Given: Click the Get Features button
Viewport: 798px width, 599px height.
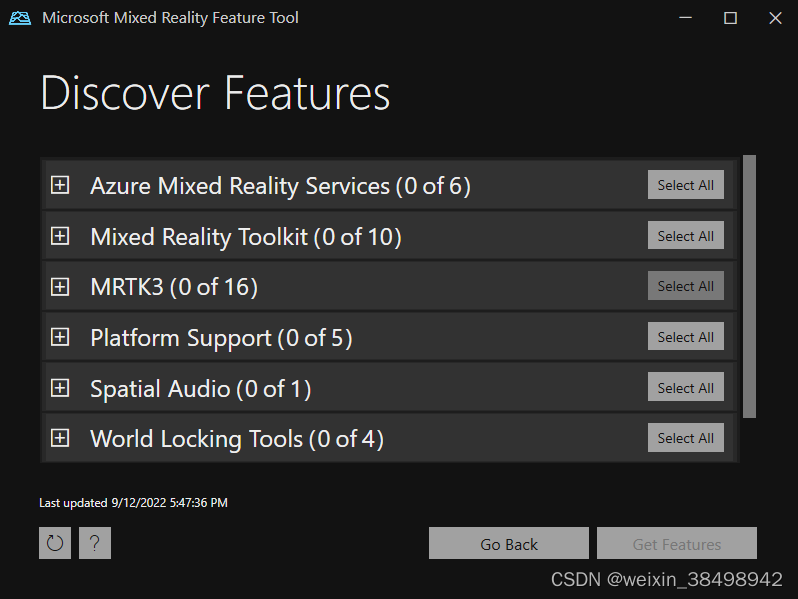Looking at the screenshot, I should (677, 543).
